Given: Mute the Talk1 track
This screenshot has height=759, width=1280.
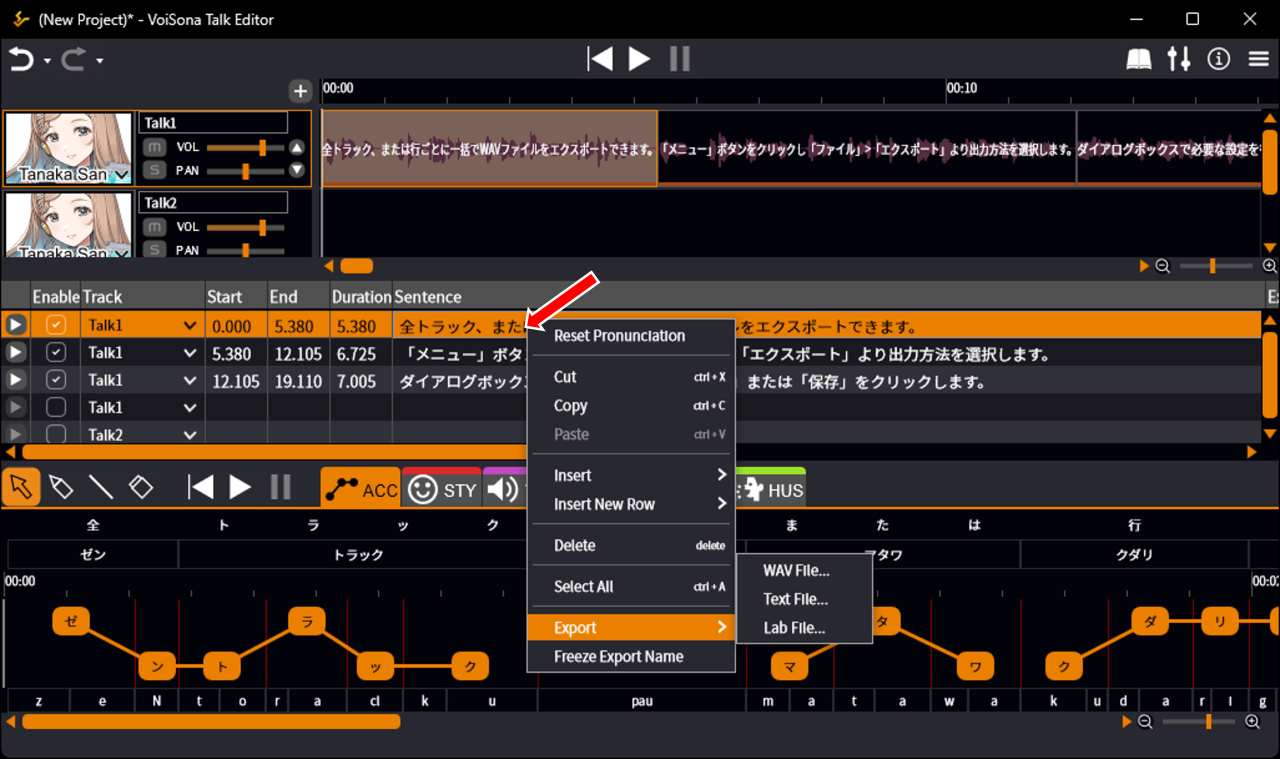Looking at the screenshot, I should (x=154, y=147).
